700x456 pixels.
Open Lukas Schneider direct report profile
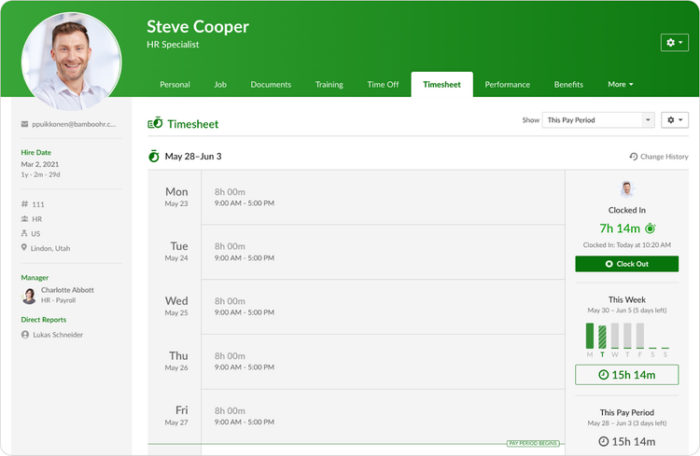[56, 335]
